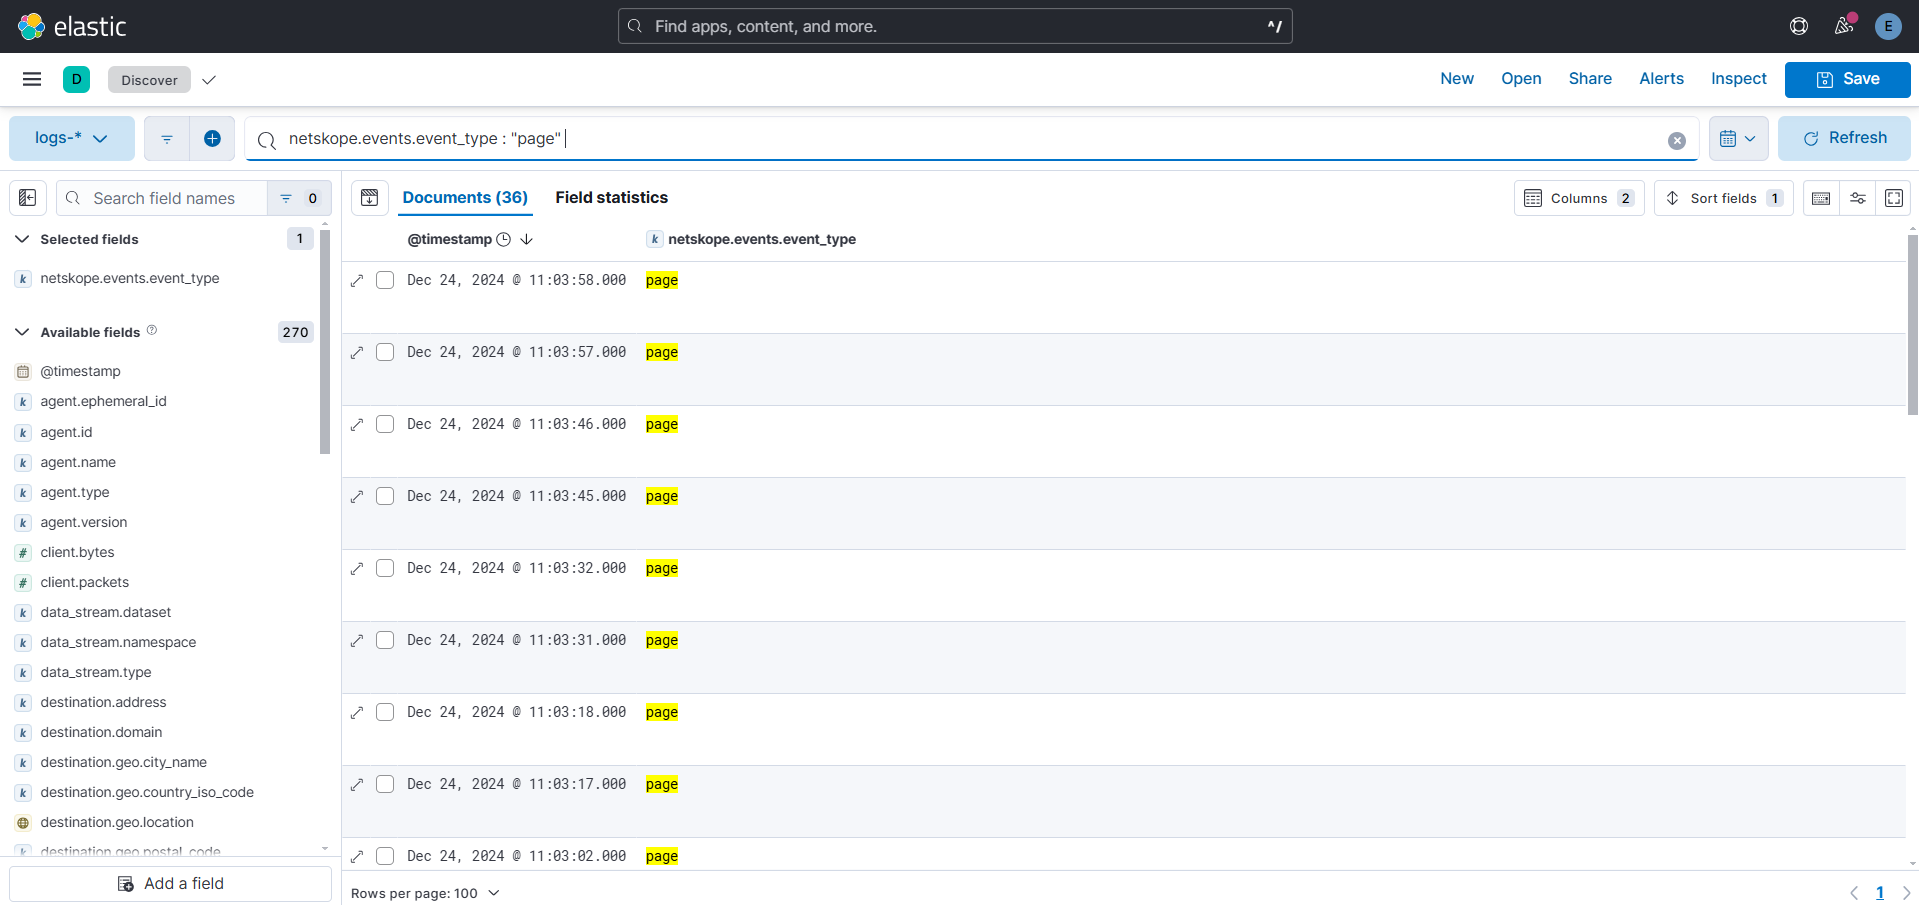This screenshot has width=1919, height=905.
Task: Clear the query with the X icon
Action: (x=1677, y=141)
